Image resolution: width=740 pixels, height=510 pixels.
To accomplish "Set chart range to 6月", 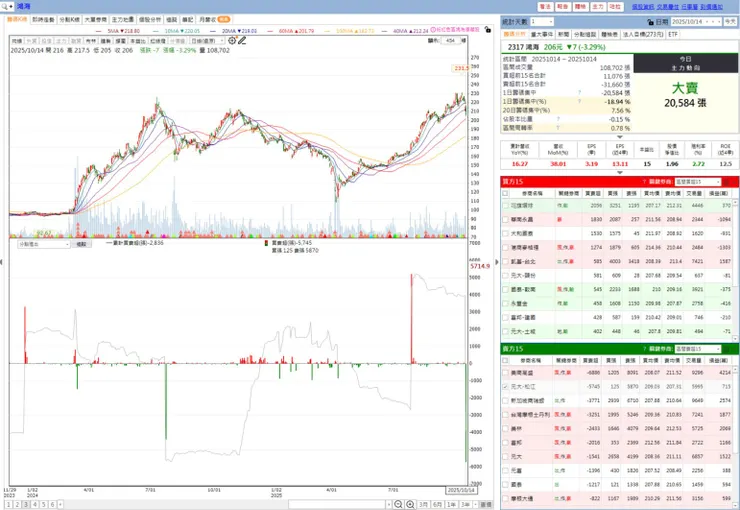I will point(437,504).
